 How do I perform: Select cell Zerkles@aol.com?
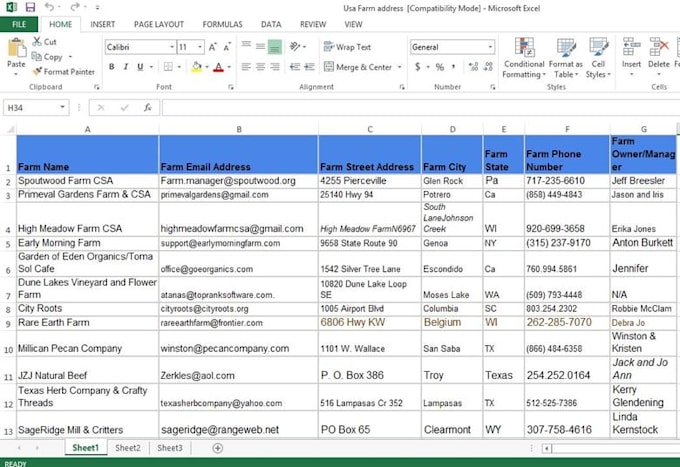[239, 370]
